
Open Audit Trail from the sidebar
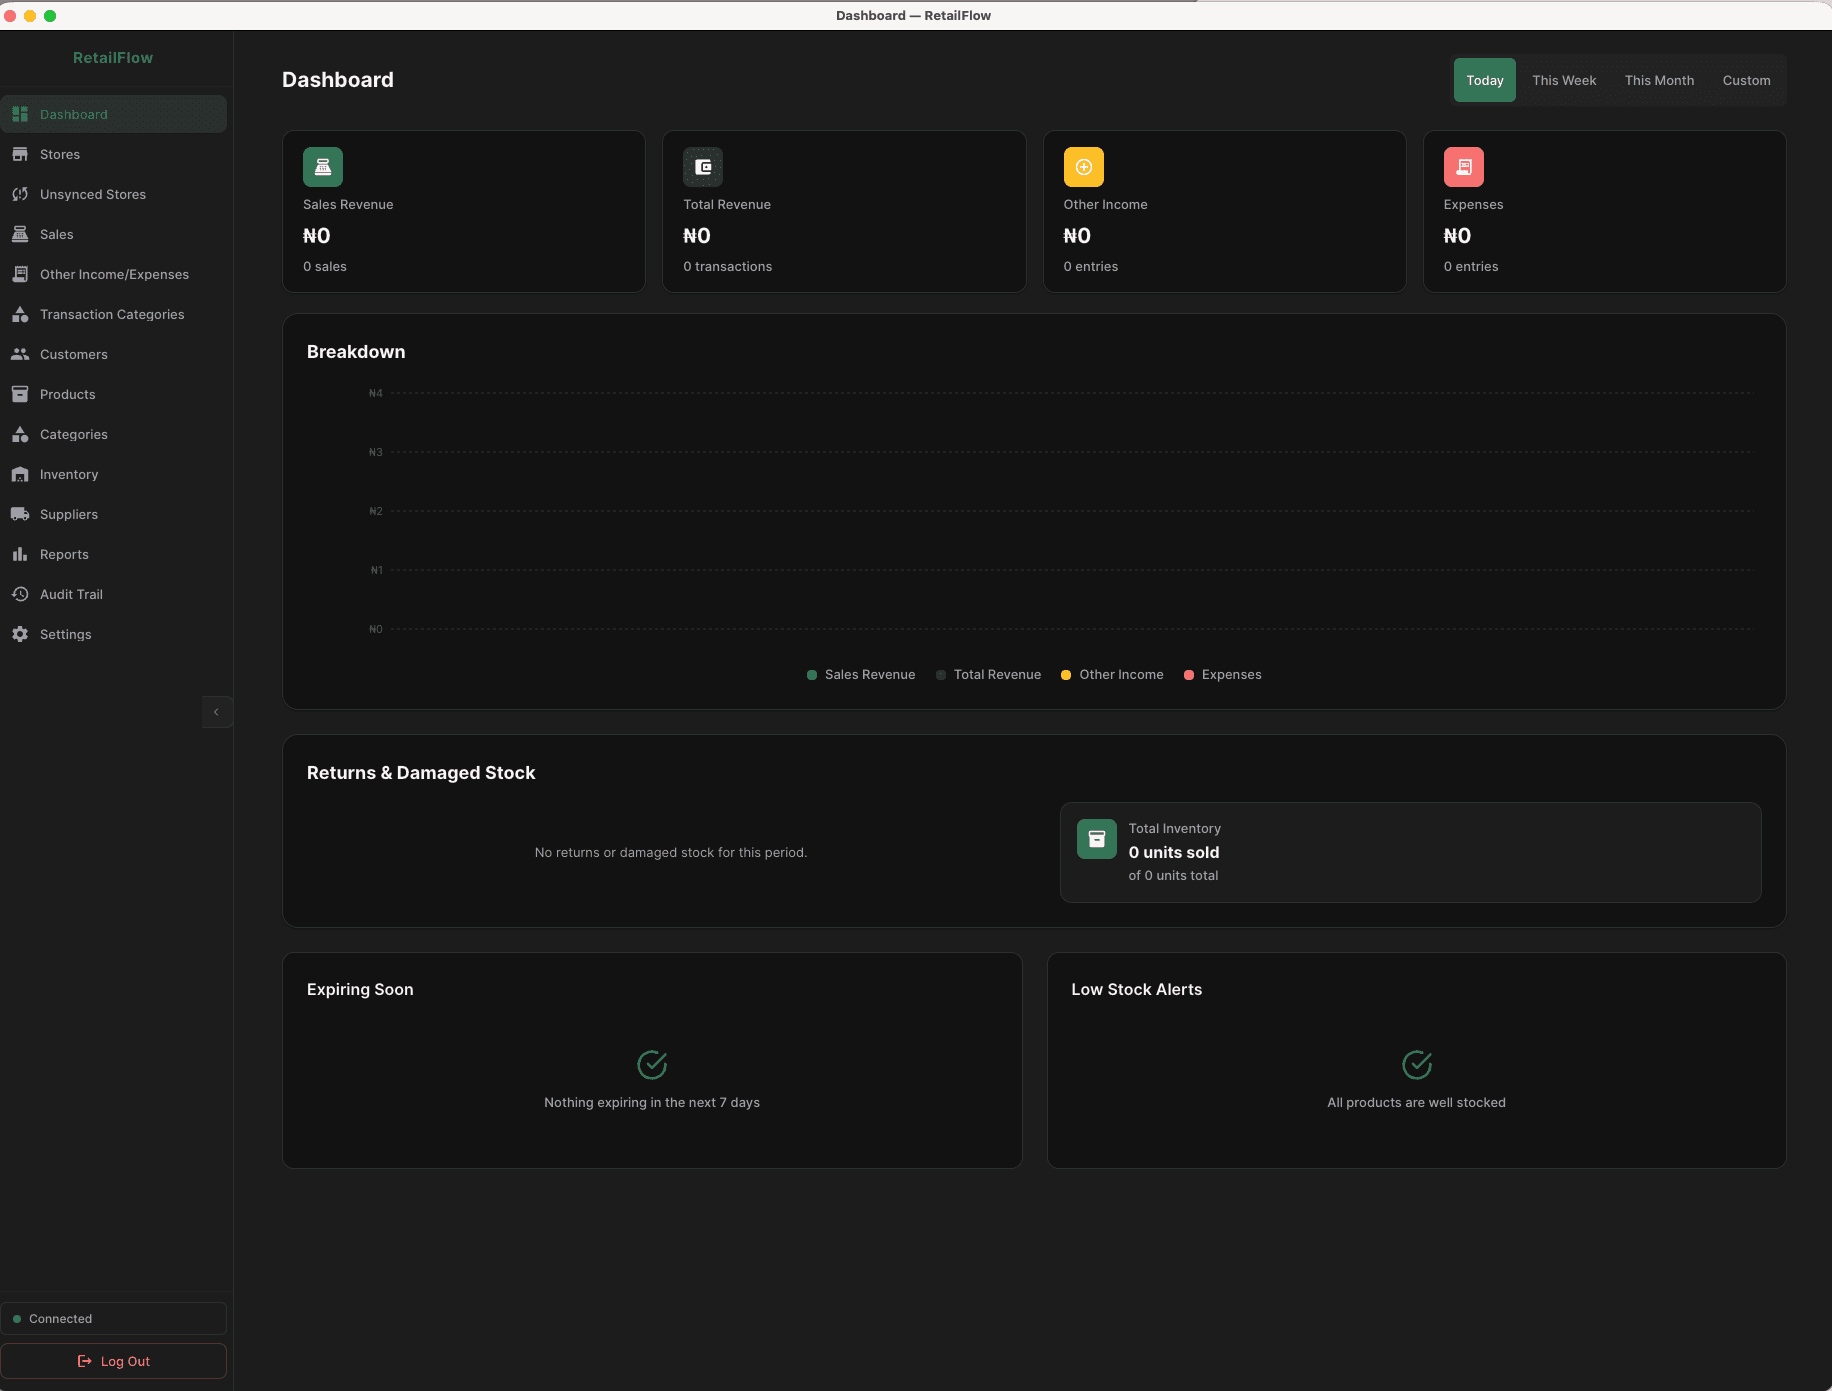(113, 594)
